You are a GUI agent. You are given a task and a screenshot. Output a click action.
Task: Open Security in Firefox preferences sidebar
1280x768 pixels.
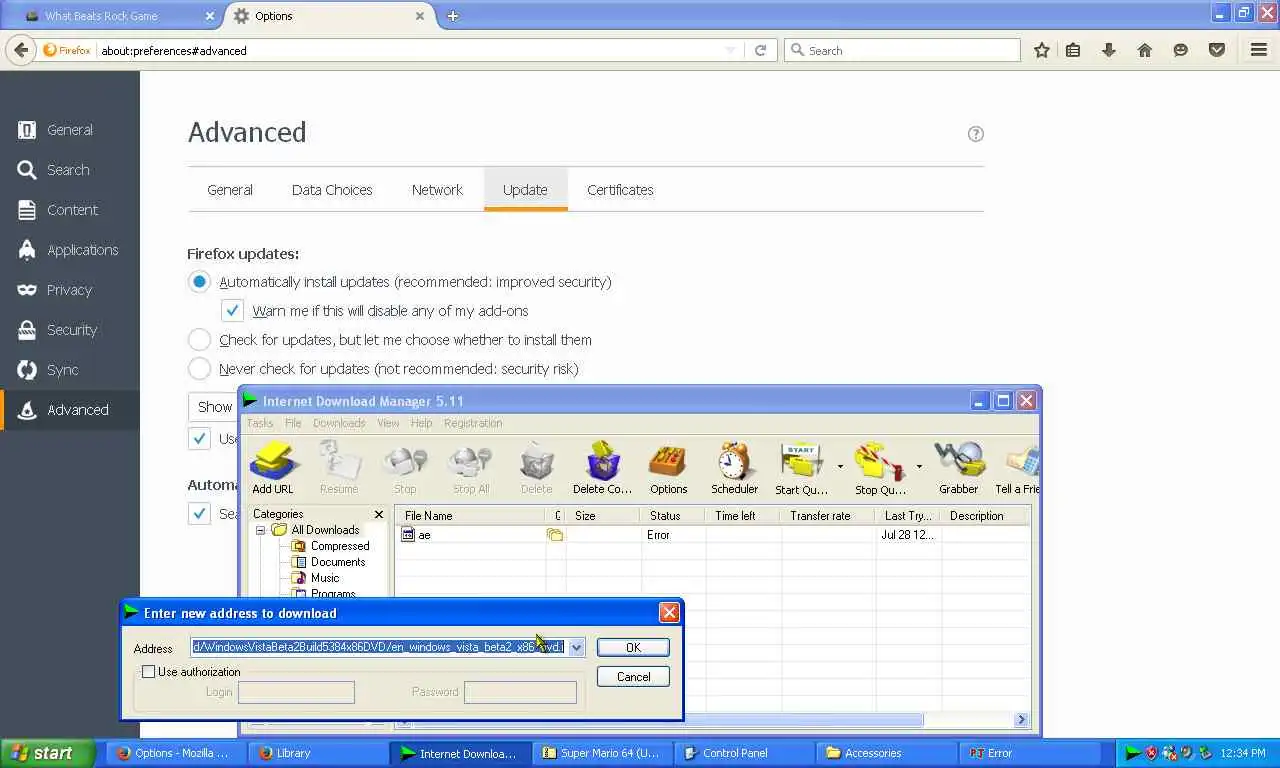point(70,330)
